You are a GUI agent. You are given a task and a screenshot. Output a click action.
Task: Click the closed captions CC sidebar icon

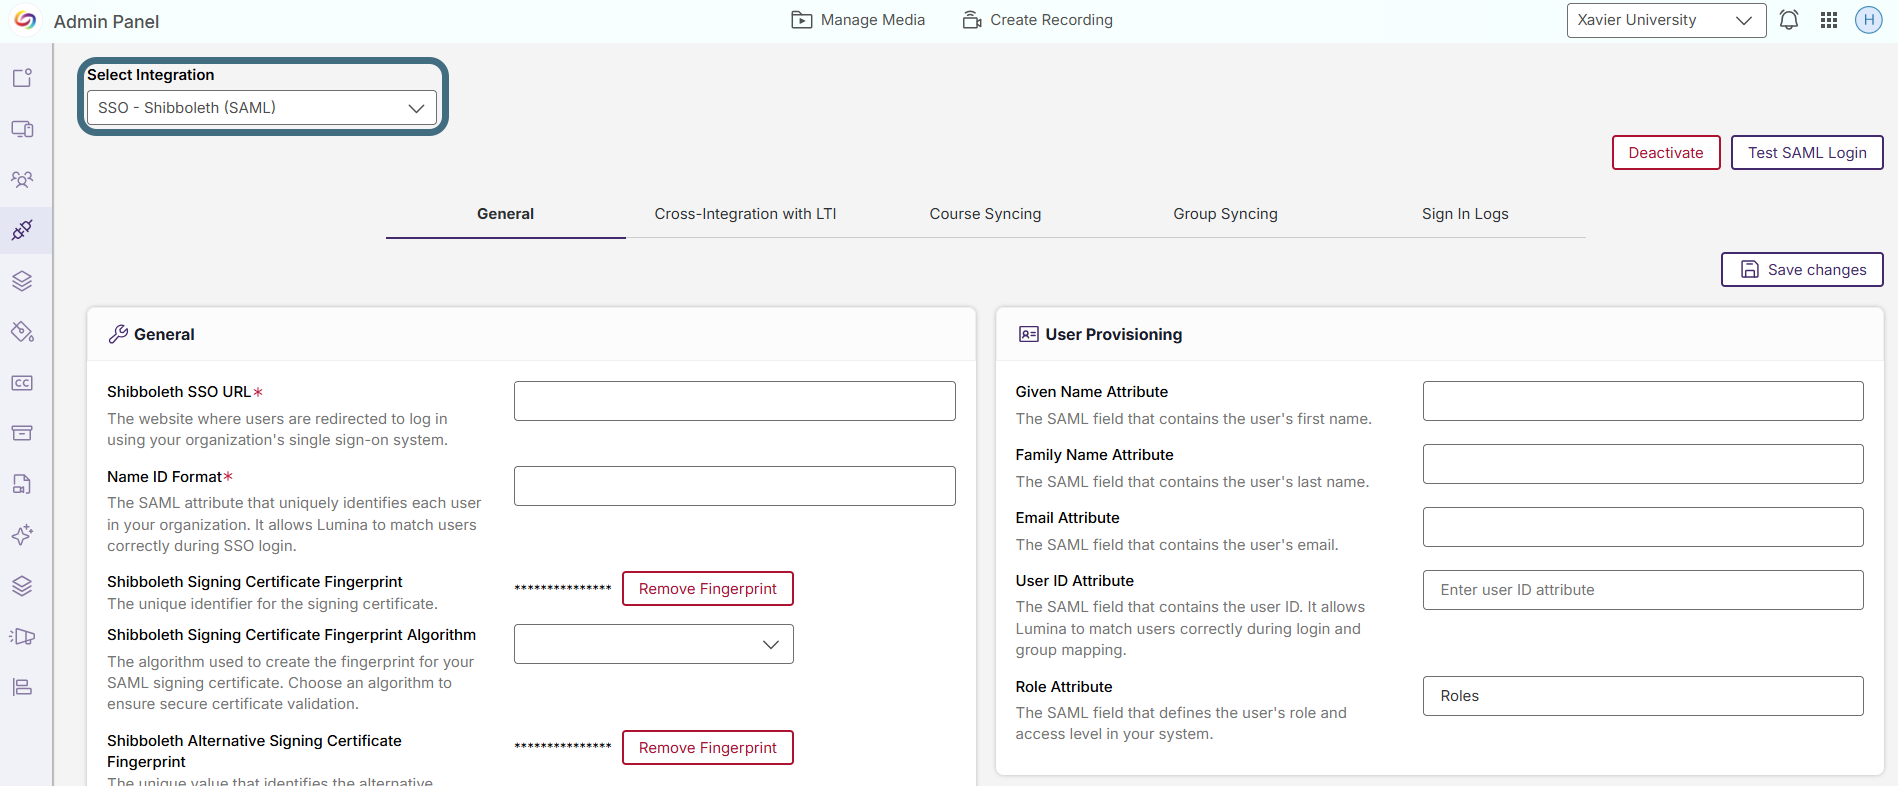point(22,383)
